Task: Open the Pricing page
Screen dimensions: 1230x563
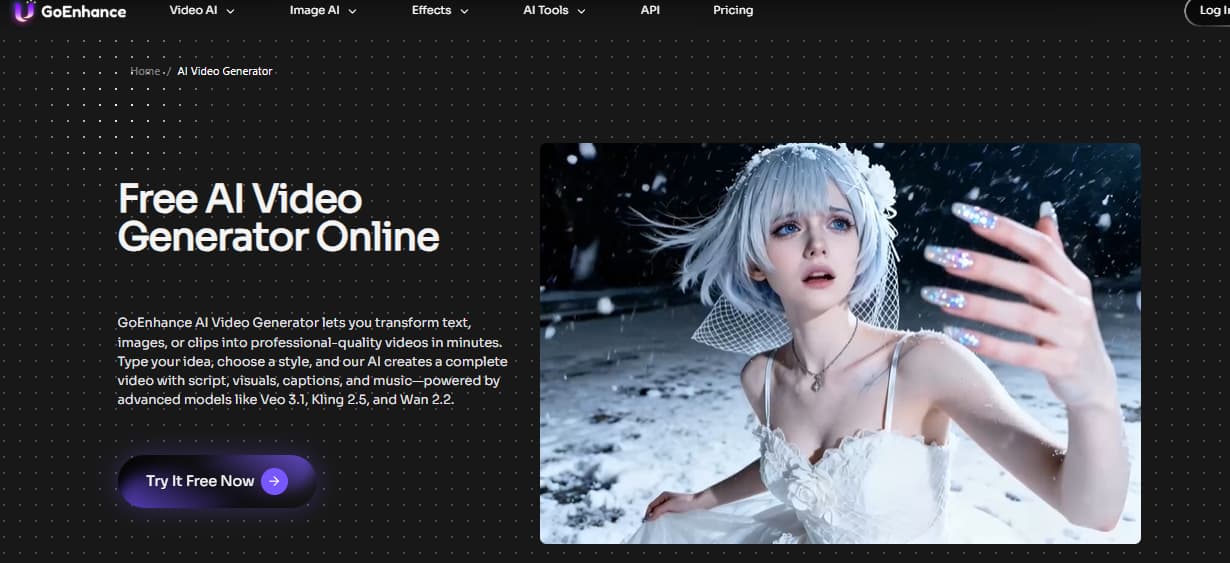Action: (x=733, y=10)
